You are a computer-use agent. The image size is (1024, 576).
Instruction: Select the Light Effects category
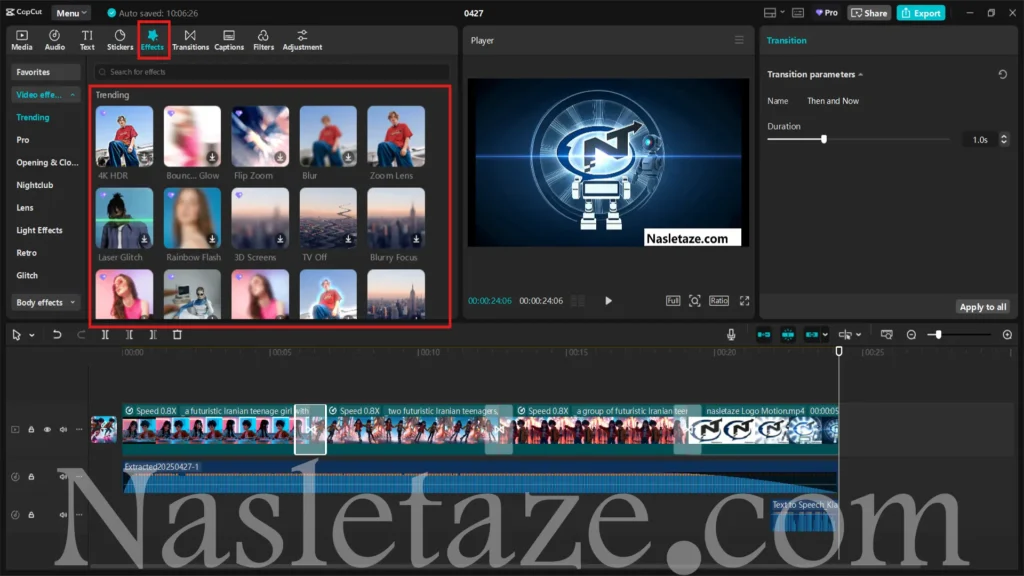click(39, 231)
